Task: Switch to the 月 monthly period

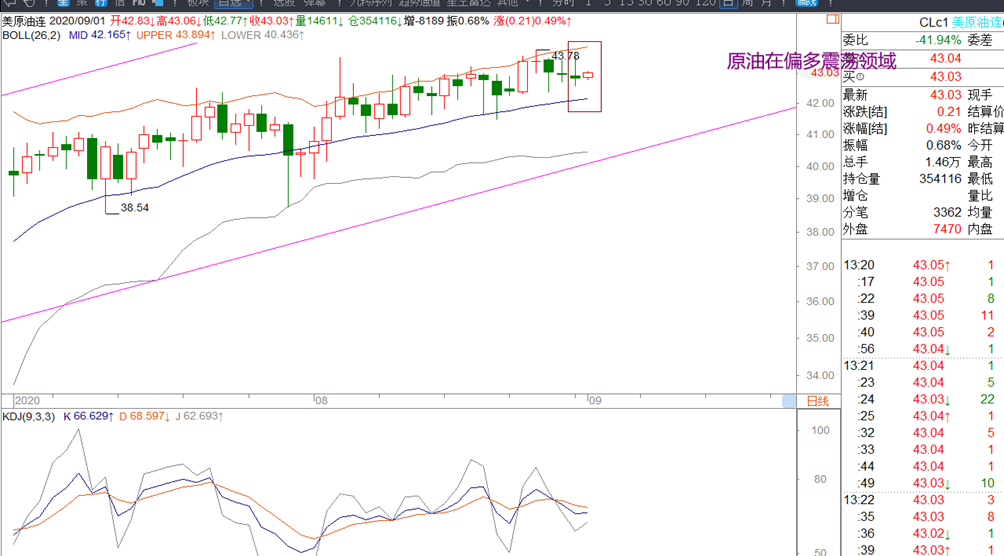Action: (x=766, y=3)
